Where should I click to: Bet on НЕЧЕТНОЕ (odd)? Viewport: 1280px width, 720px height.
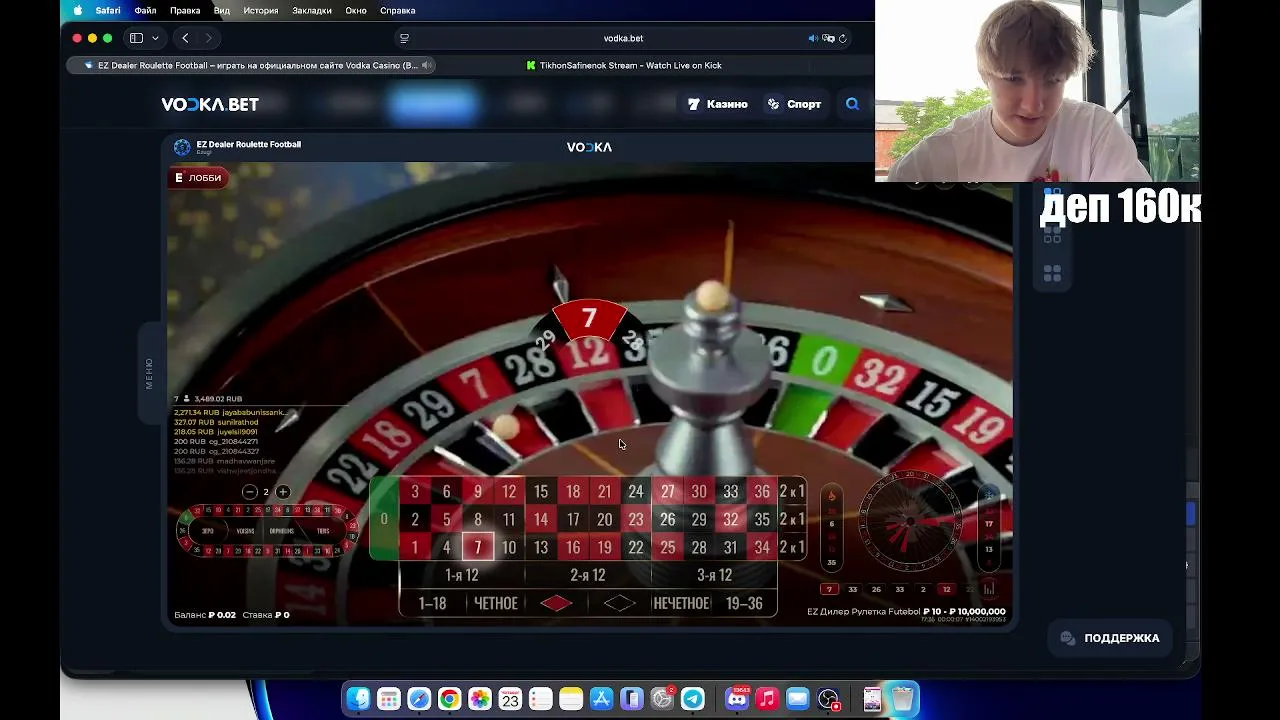coord(681,603)
